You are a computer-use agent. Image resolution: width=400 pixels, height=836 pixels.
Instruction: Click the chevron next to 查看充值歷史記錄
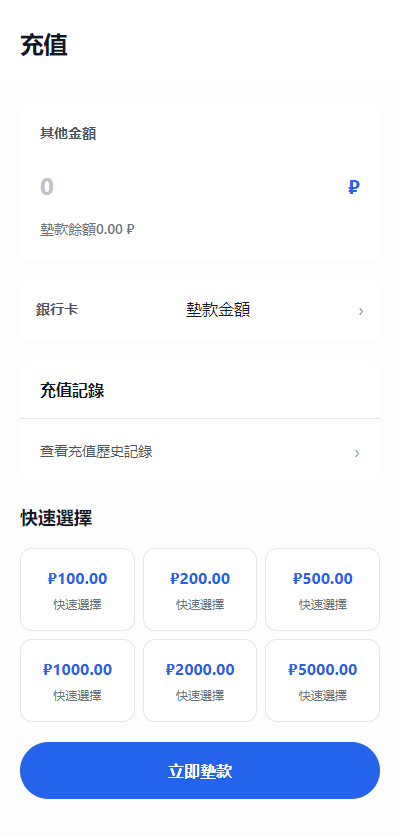(x=357, y=453)
